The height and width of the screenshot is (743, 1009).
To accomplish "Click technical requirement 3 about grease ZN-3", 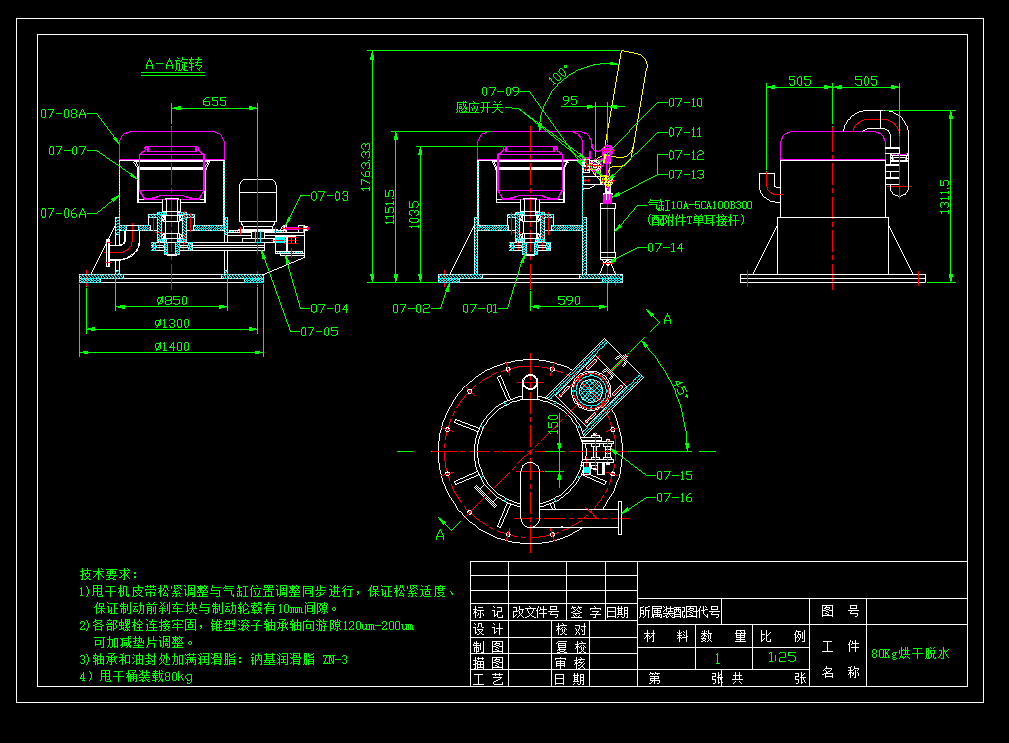I will (x=214, y=659).
